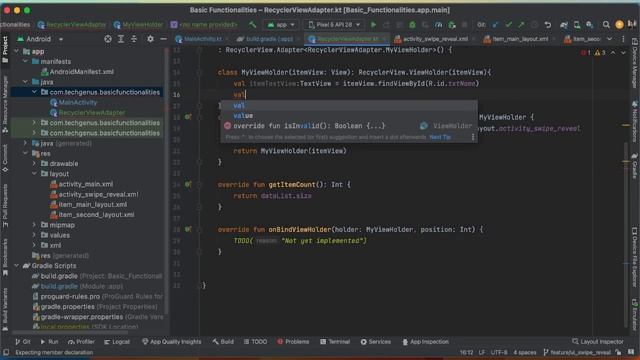Image resolution: width=640 pixels, height=360 pixels.
Task: Start the debugger with the bug icon
Action: pos(412,24)
